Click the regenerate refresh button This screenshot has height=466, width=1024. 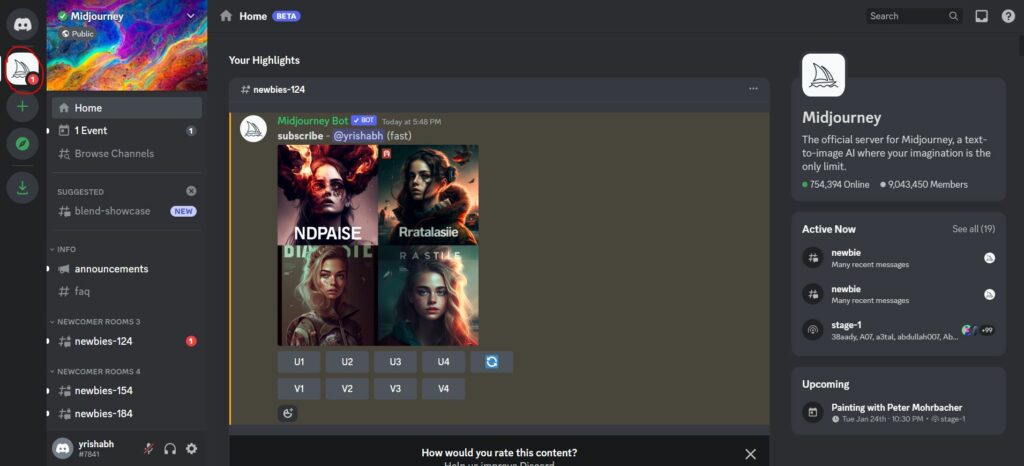coord(492,362)
